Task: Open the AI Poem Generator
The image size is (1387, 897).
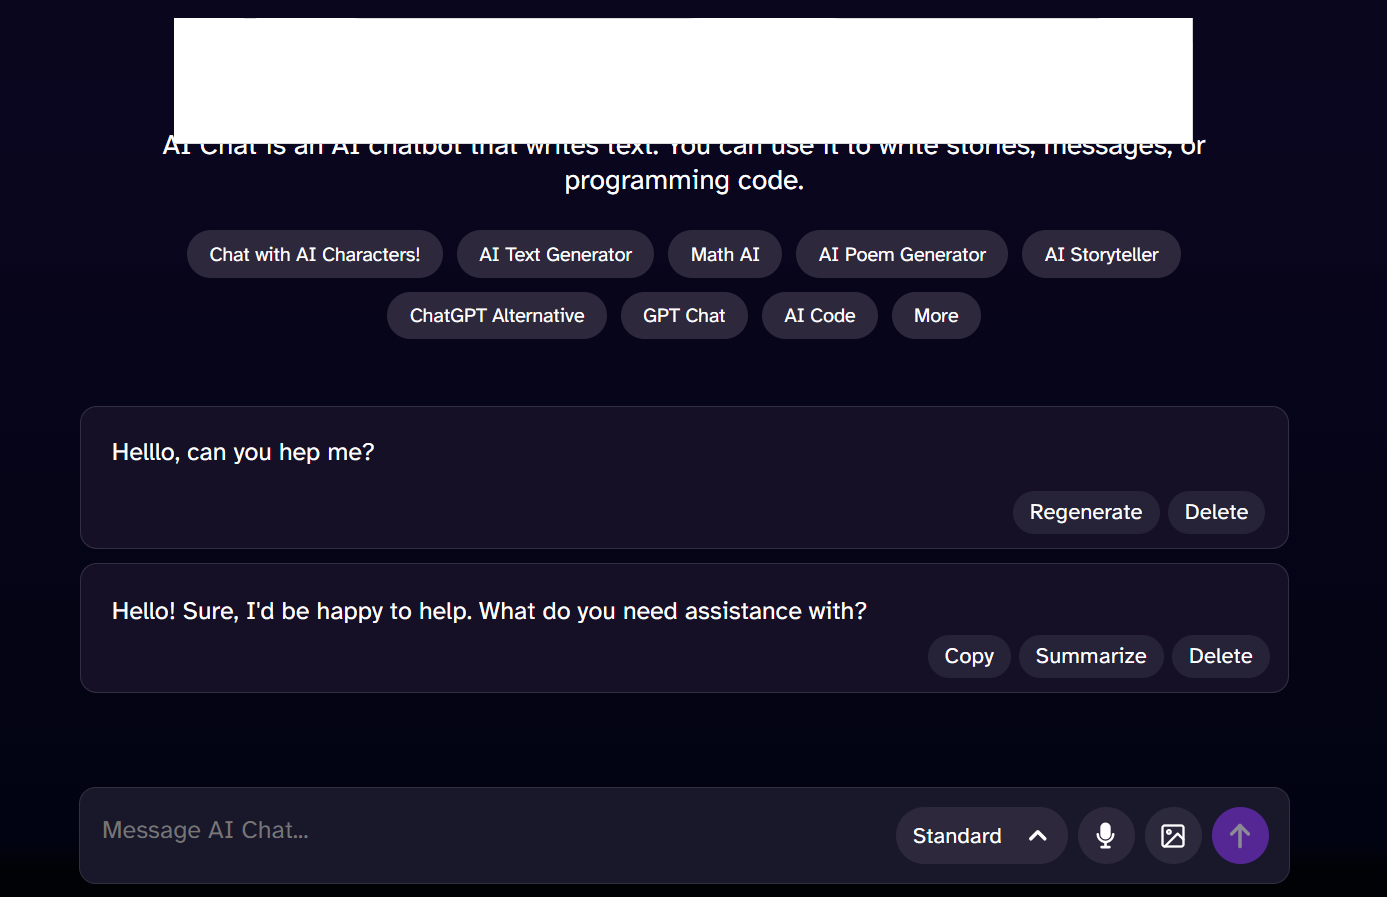Action: click(901, 254)
